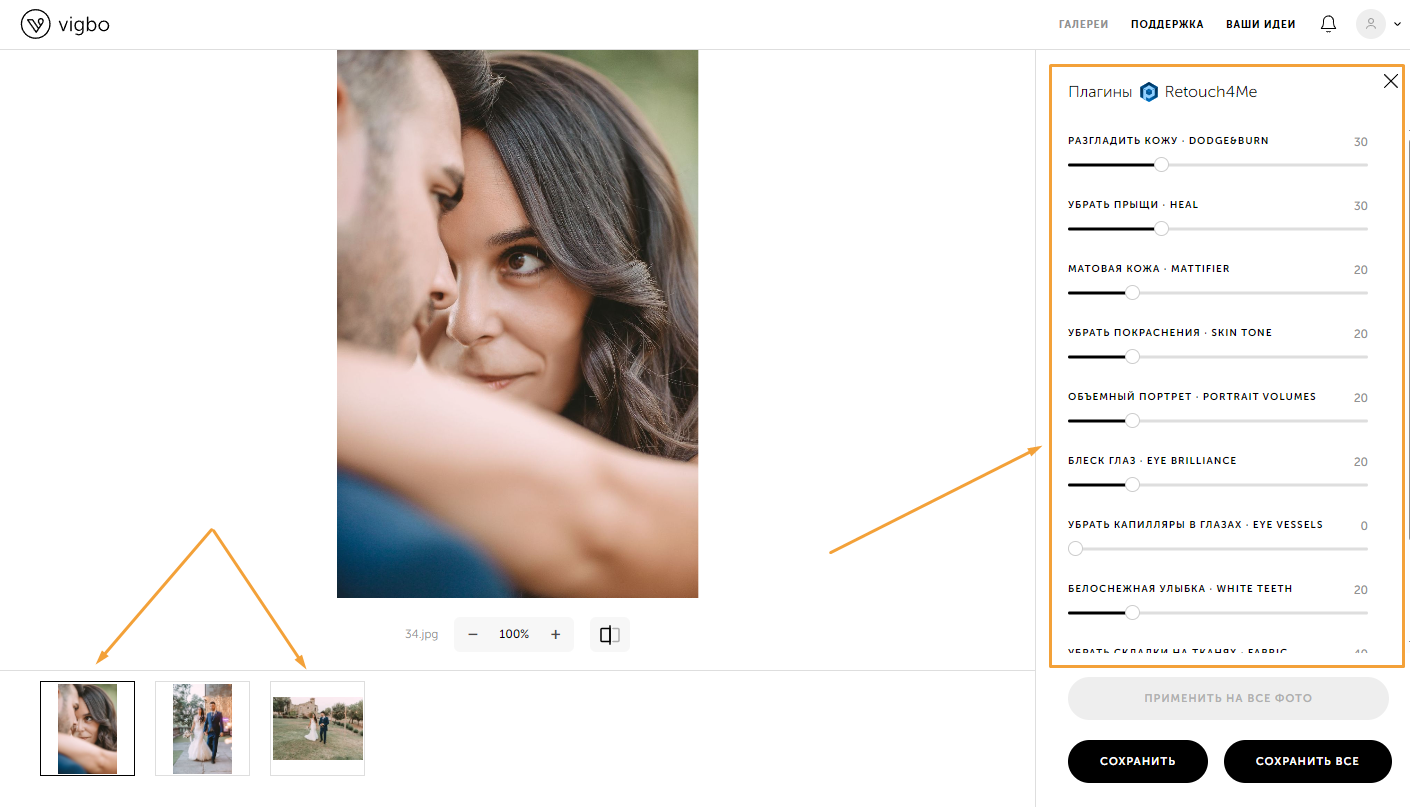The image size is (1410, 807).
Task: Zoom out with the minus icon
Action: coord(473,635)
